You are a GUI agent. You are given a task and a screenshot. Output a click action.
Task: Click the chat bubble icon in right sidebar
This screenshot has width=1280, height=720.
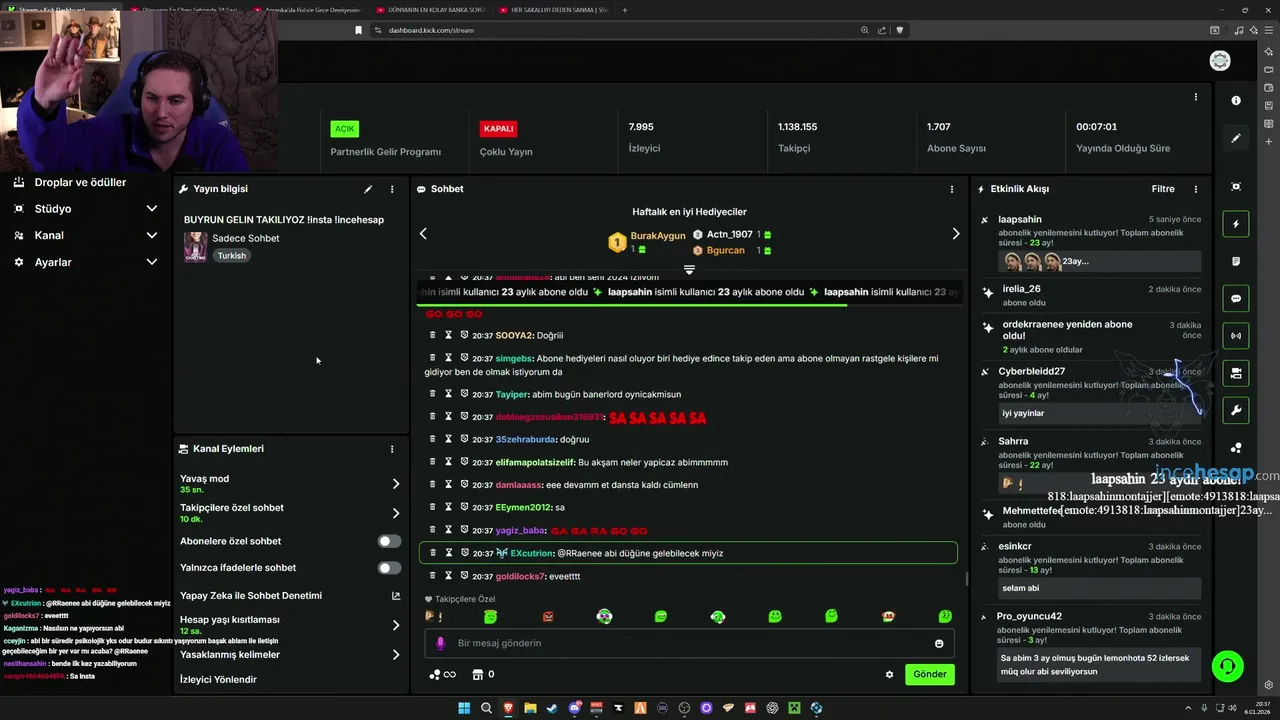(x=1236, y=298)
